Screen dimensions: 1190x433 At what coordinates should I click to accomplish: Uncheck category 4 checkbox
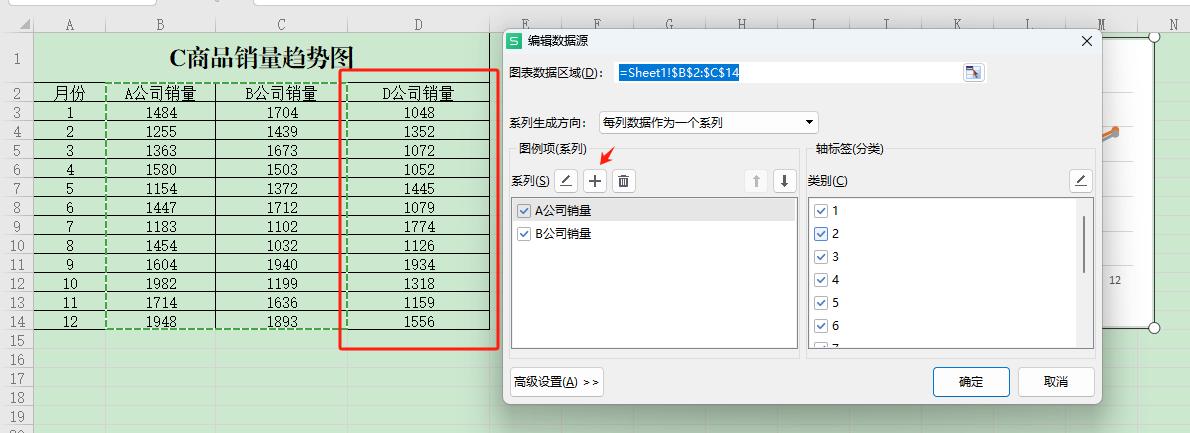click(820, 280)
